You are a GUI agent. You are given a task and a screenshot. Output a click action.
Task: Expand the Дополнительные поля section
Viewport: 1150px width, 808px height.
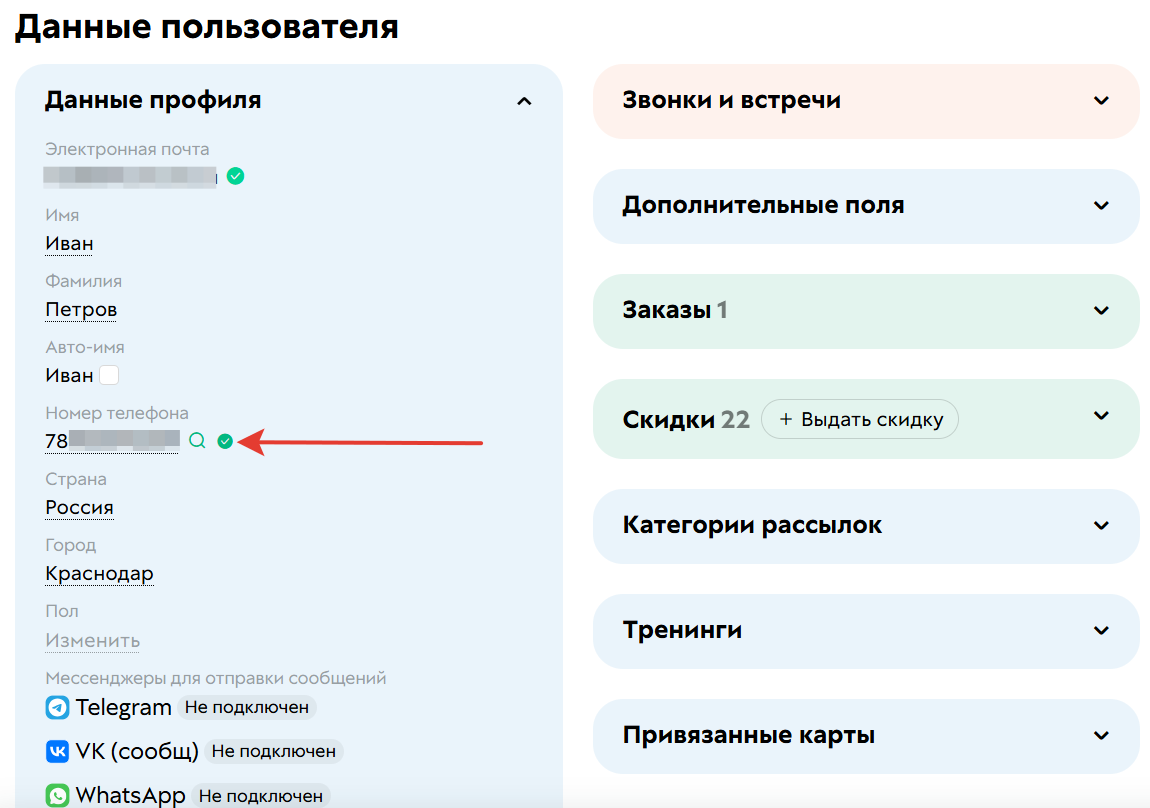pyautogui.click(x=1101, y=206)
